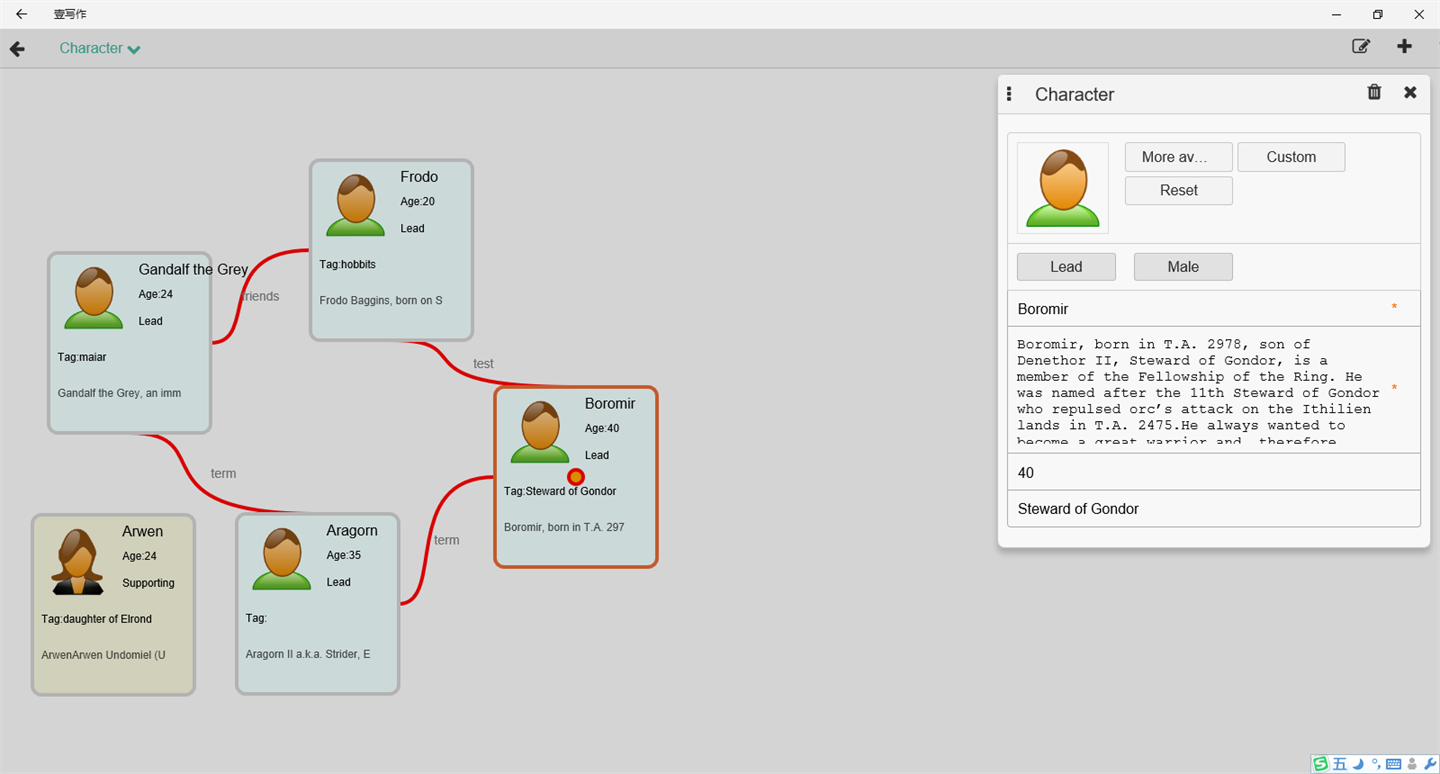
Task: Click the 五 Wubi mode icon
Action: tap(1340, 764)
